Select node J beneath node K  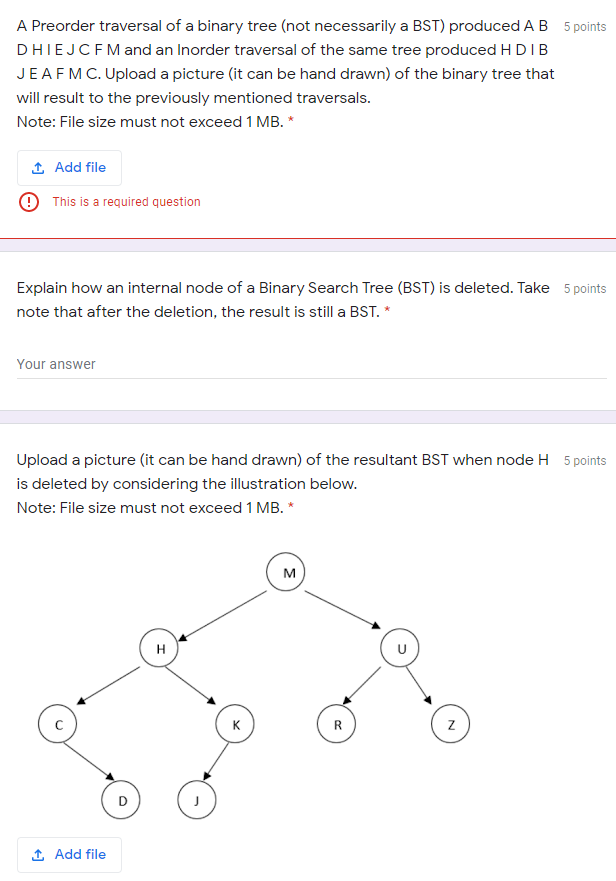[x=196, y=799]
